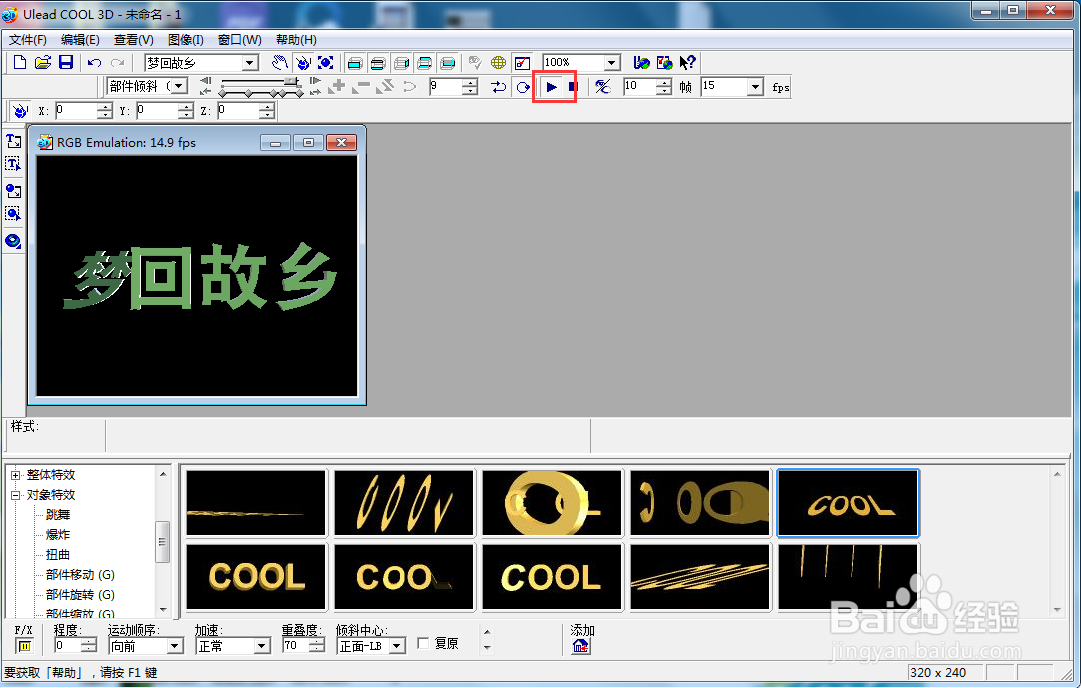Open the 图像(I) menu
This screenshot has height=688, width=1081.
[185, 40]
